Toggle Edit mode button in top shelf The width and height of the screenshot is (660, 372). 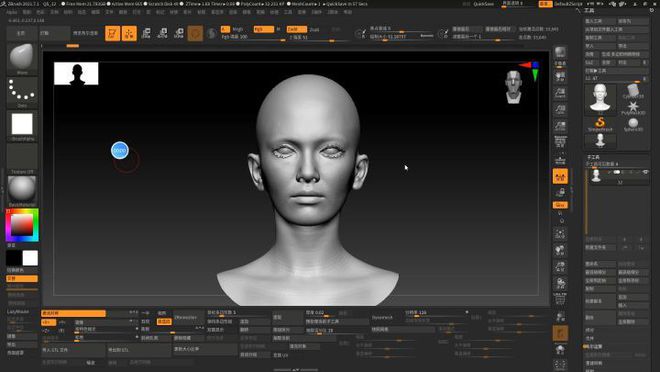click(x=112, y=33)
